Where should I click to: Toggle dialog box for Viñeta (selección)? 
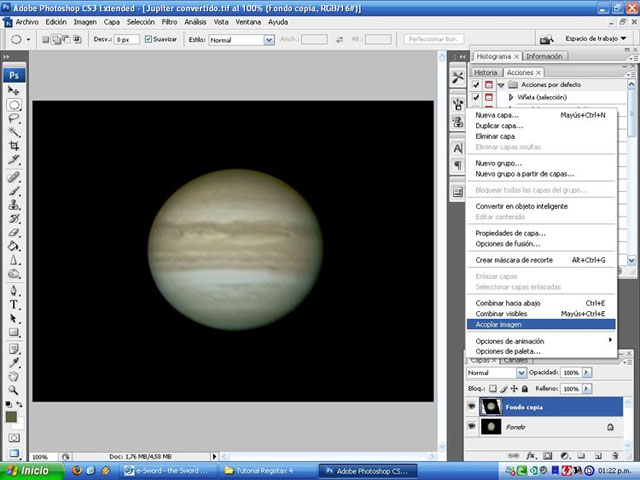click(489, 97)
